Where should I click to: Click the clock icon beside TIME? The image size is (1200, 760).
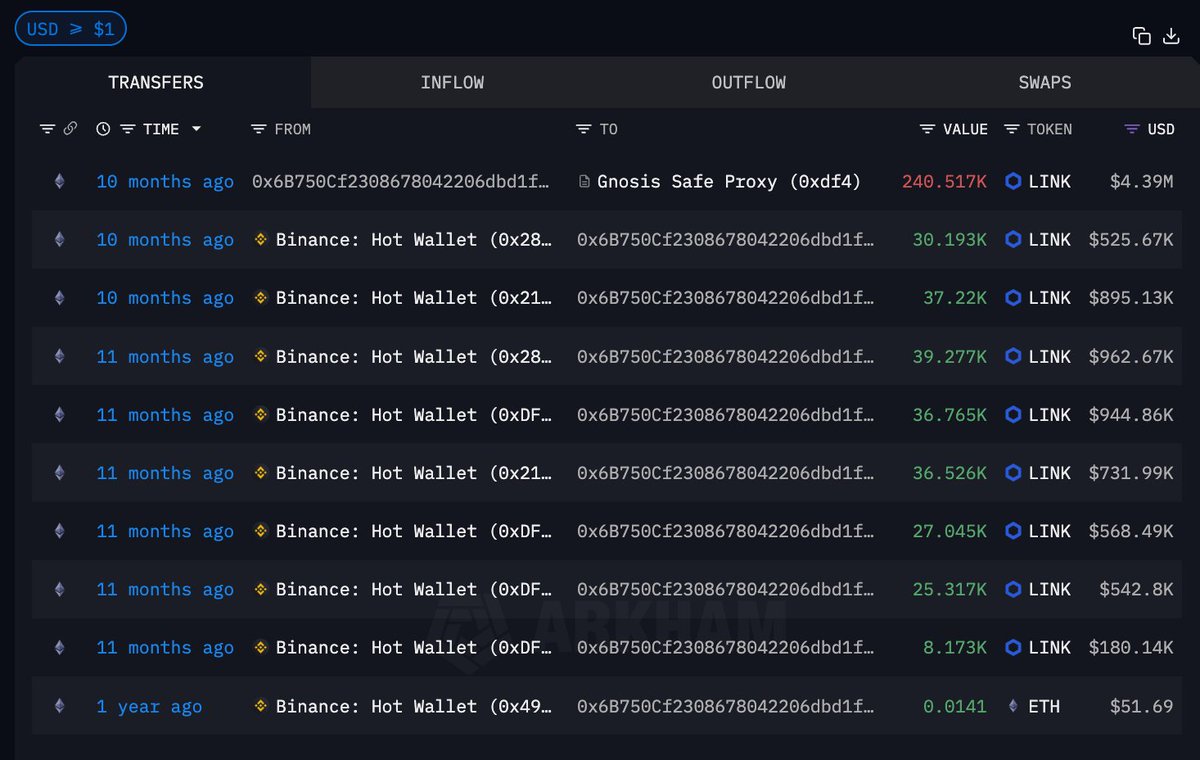click(103, 129)
